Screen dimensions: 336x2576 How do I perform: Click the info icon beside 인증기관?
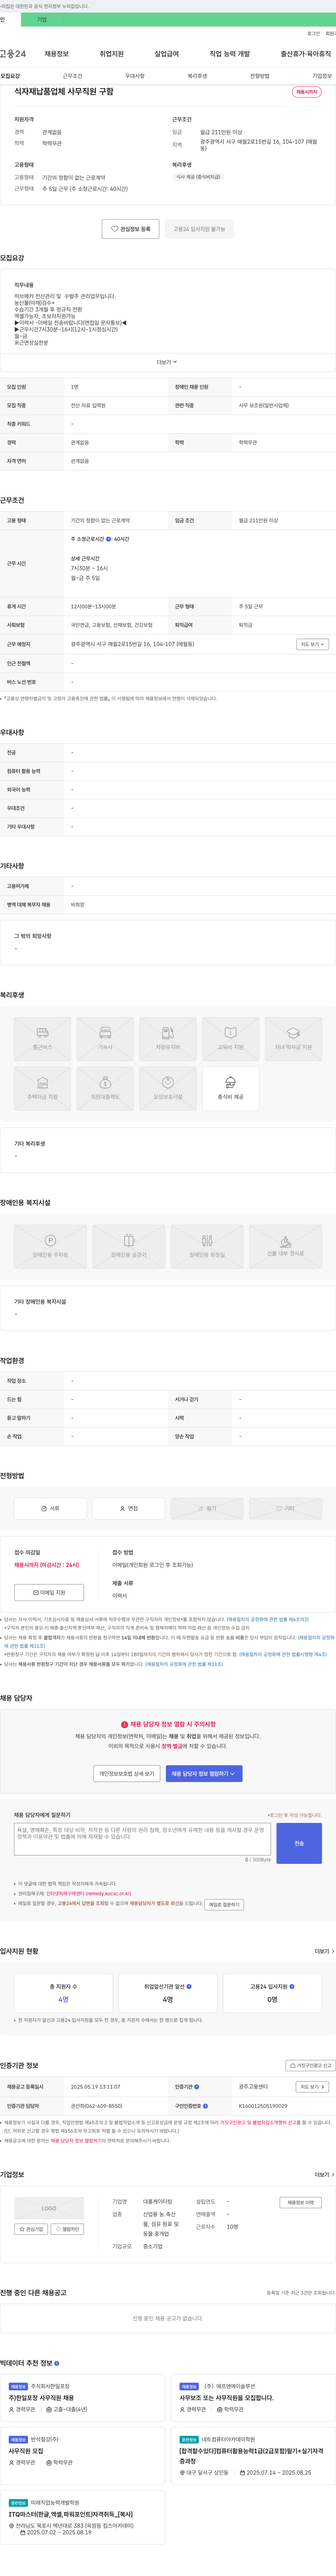(x=197, y=2087)
